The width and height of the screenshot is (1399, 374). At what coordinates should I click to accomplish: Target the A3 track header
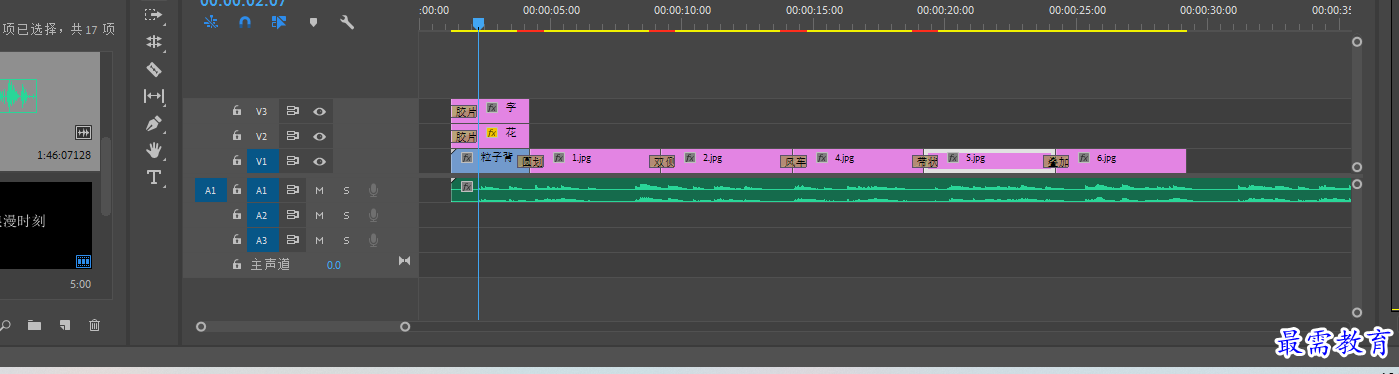pos(261,240)
